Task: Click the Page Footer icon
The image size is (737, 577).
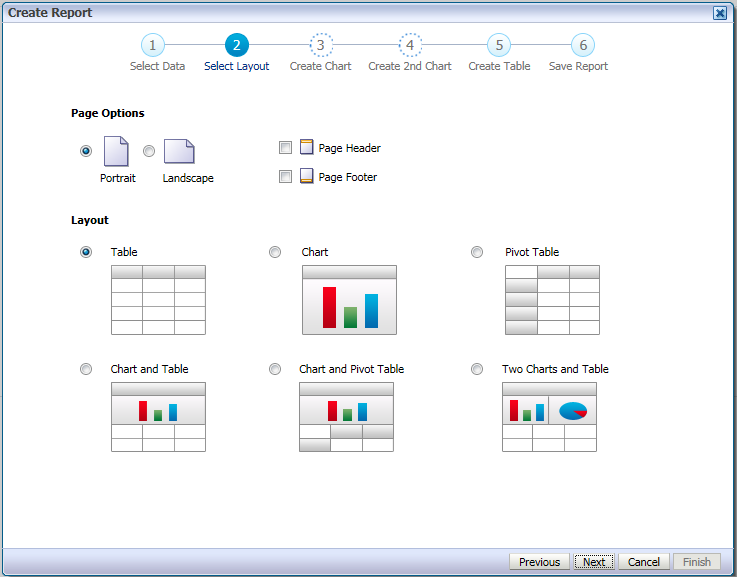Action: click(x=306, y=176)
